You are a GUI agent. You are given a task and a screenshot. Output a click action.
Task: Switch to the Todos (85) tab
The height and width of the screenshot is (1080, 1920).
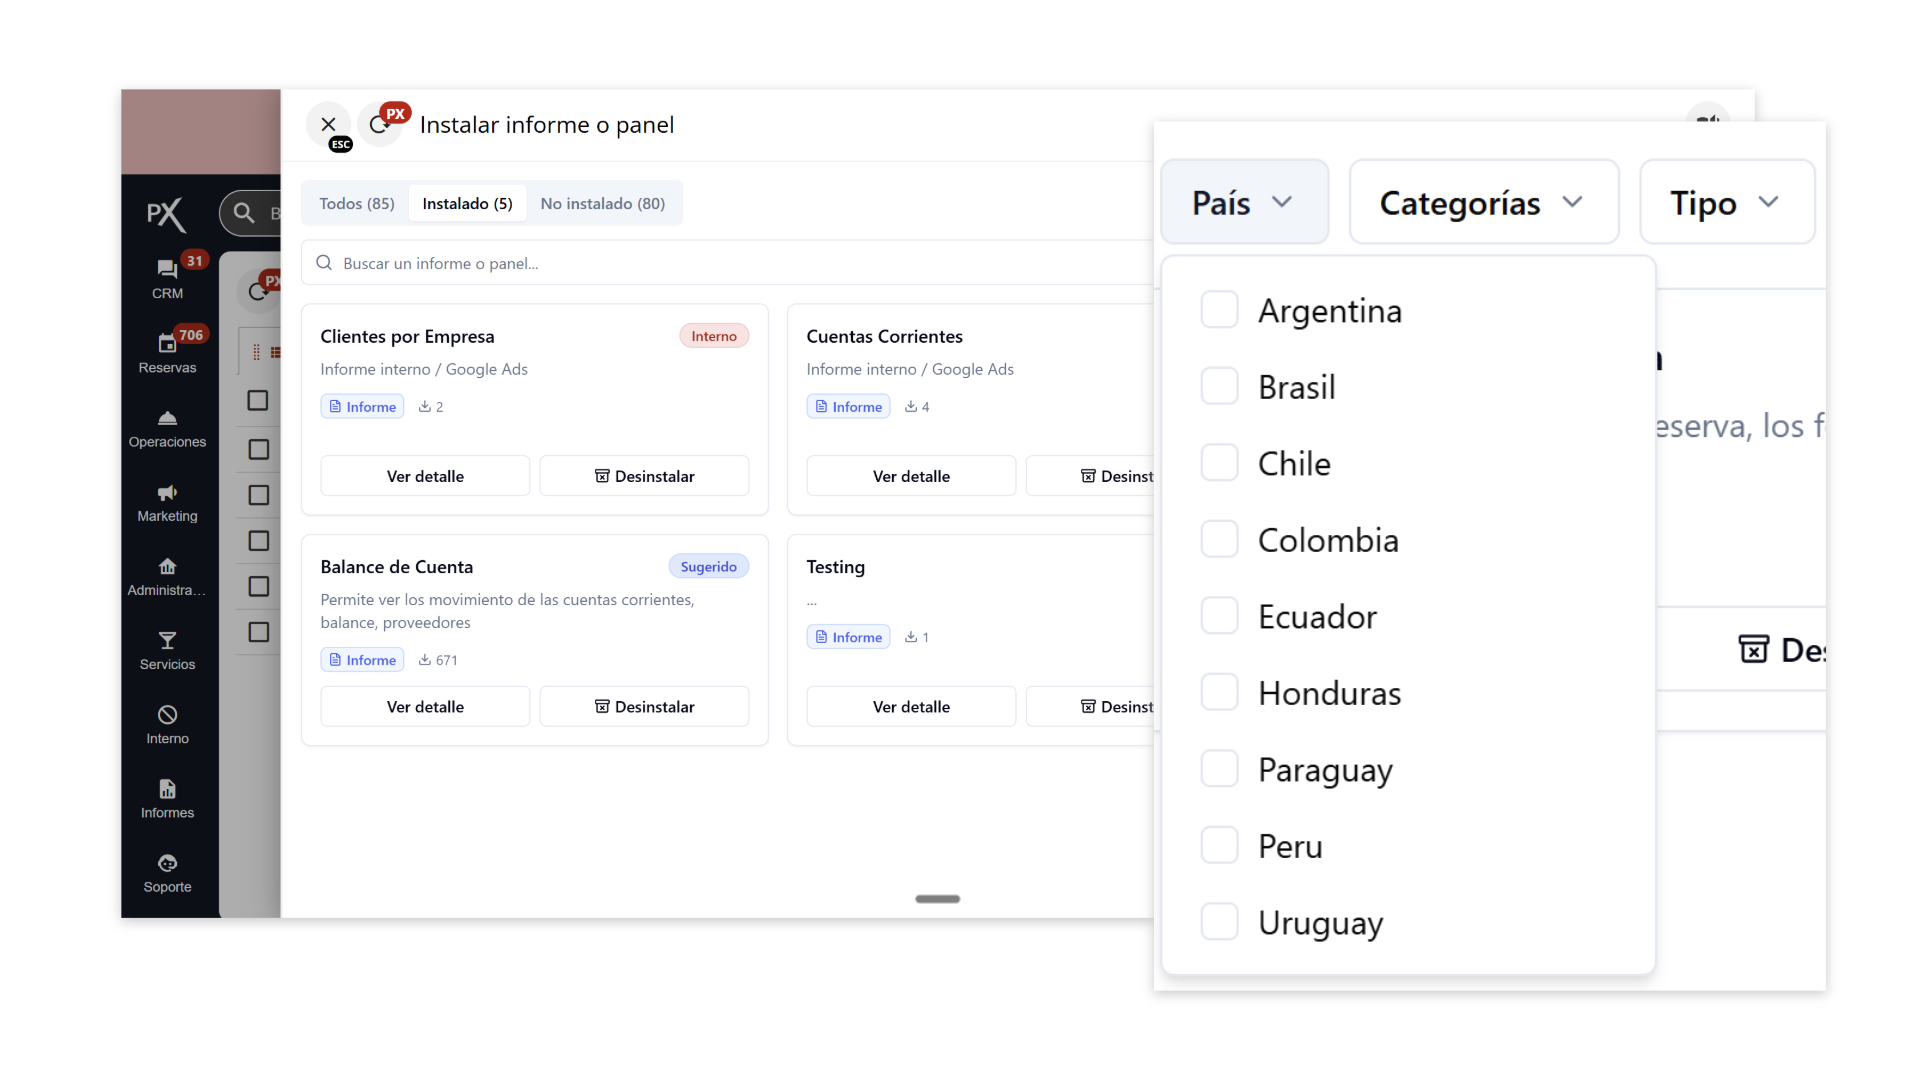(x=357, y=204)
